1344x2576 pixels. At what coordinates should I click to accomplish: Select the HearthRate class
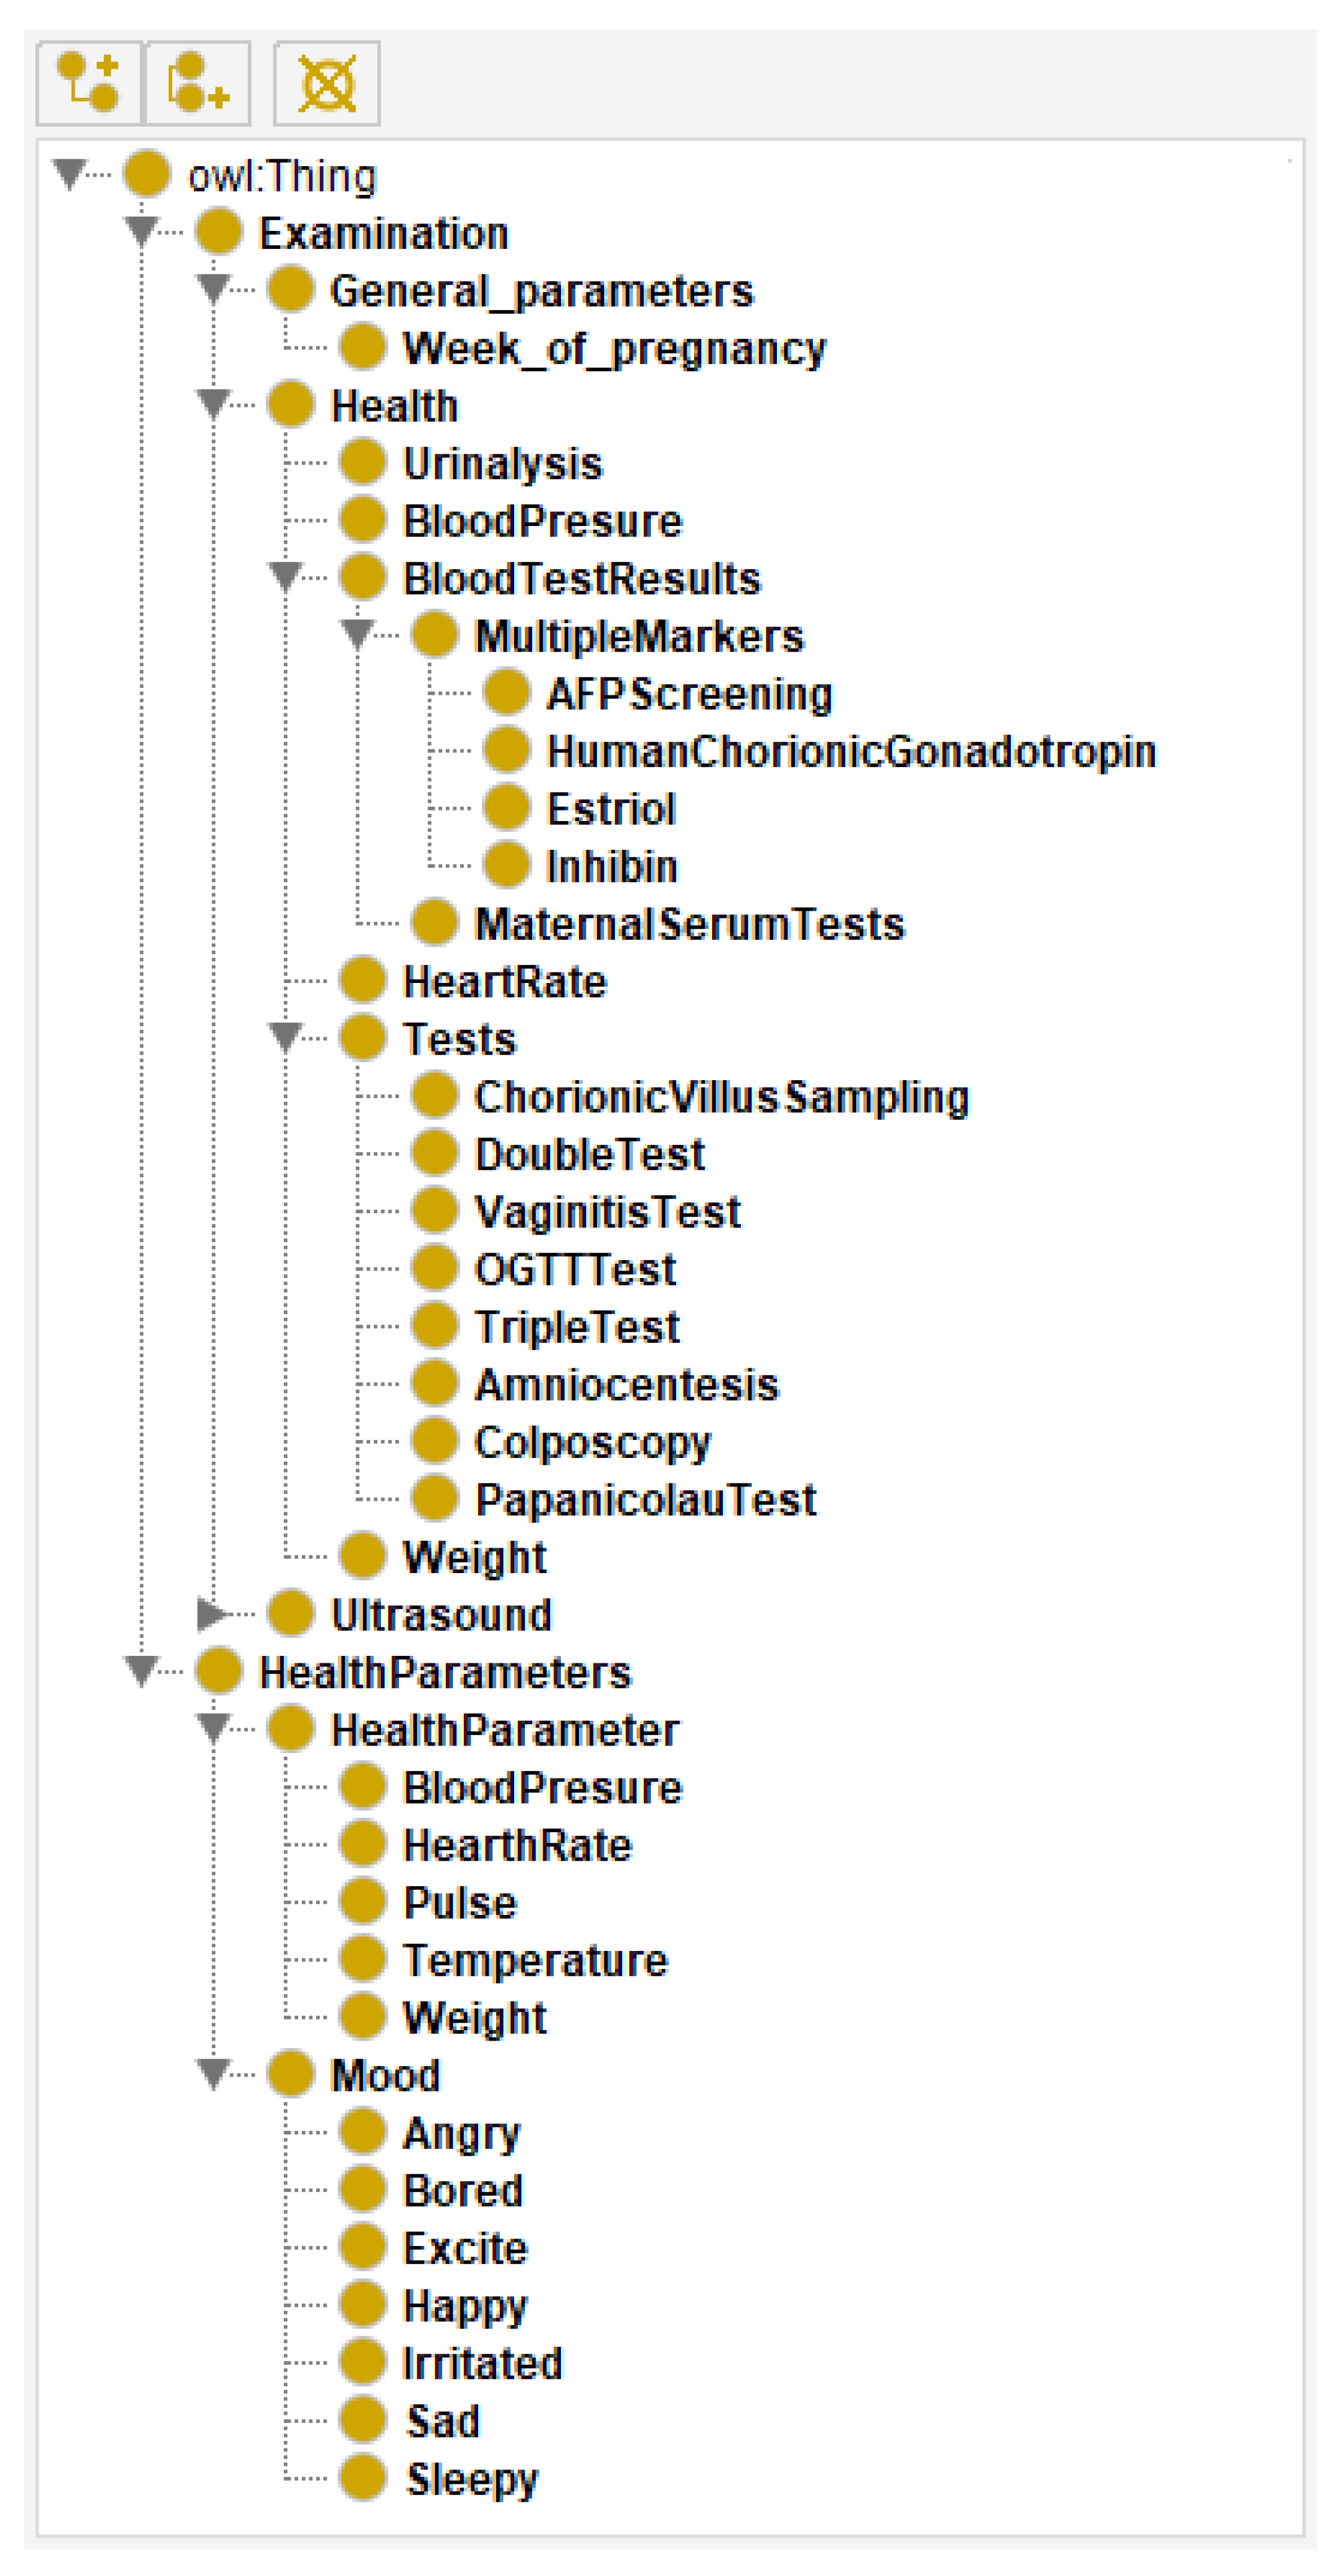tap(517, 1845)
